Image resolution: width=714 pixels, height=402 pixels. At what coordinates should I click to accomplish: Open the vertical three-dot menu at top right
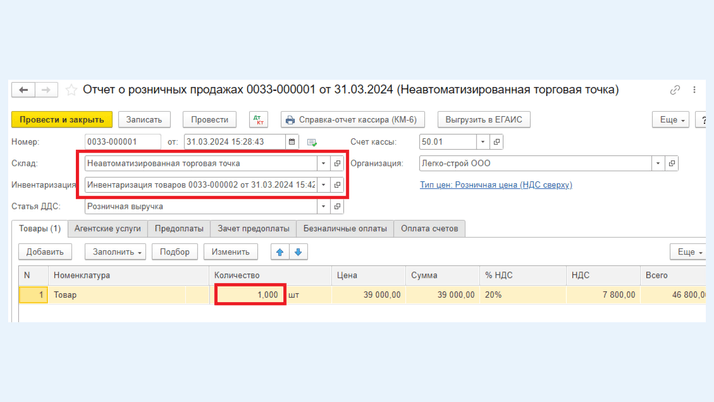(694, 90)
